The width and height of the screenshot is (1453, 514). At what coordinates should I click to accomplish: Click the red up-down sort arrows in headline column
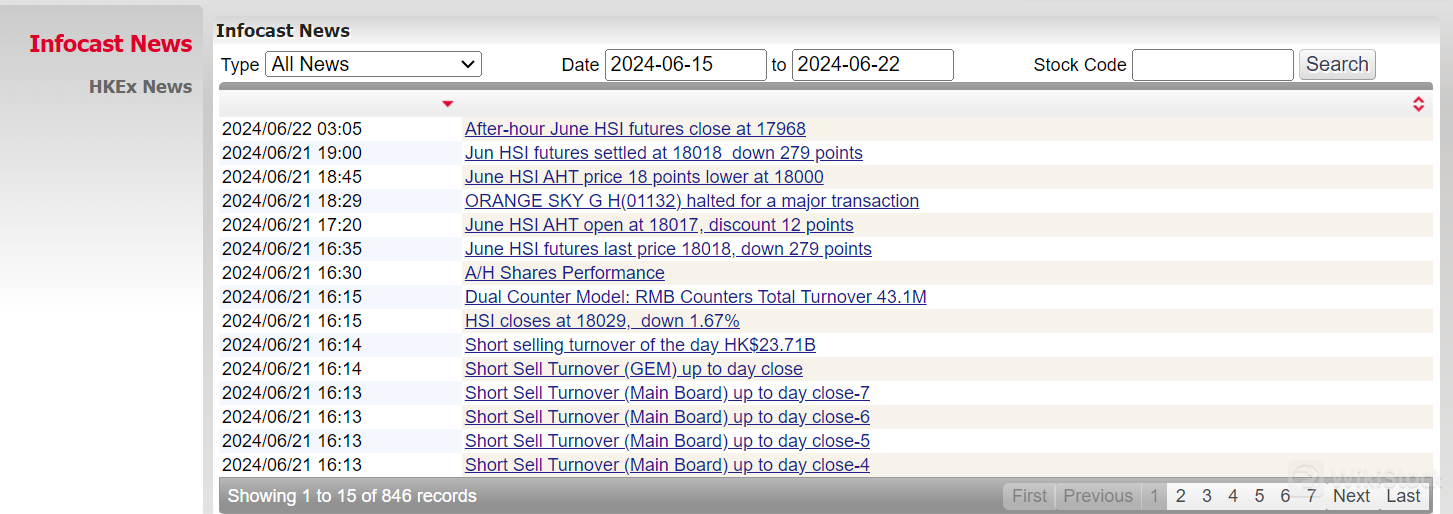pyautogui.click(x=1418, y=104)
